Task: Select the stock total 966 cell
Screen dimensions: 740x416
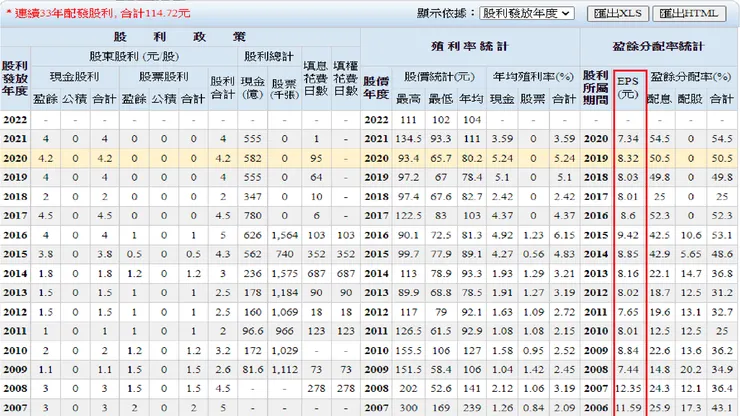Action: (x=284, y=331)
